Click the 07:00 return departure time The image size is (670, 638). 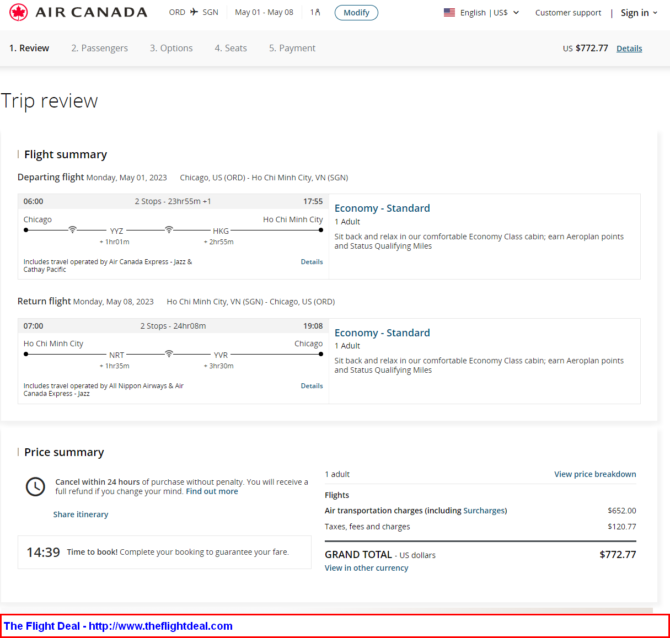click(33, 326)
